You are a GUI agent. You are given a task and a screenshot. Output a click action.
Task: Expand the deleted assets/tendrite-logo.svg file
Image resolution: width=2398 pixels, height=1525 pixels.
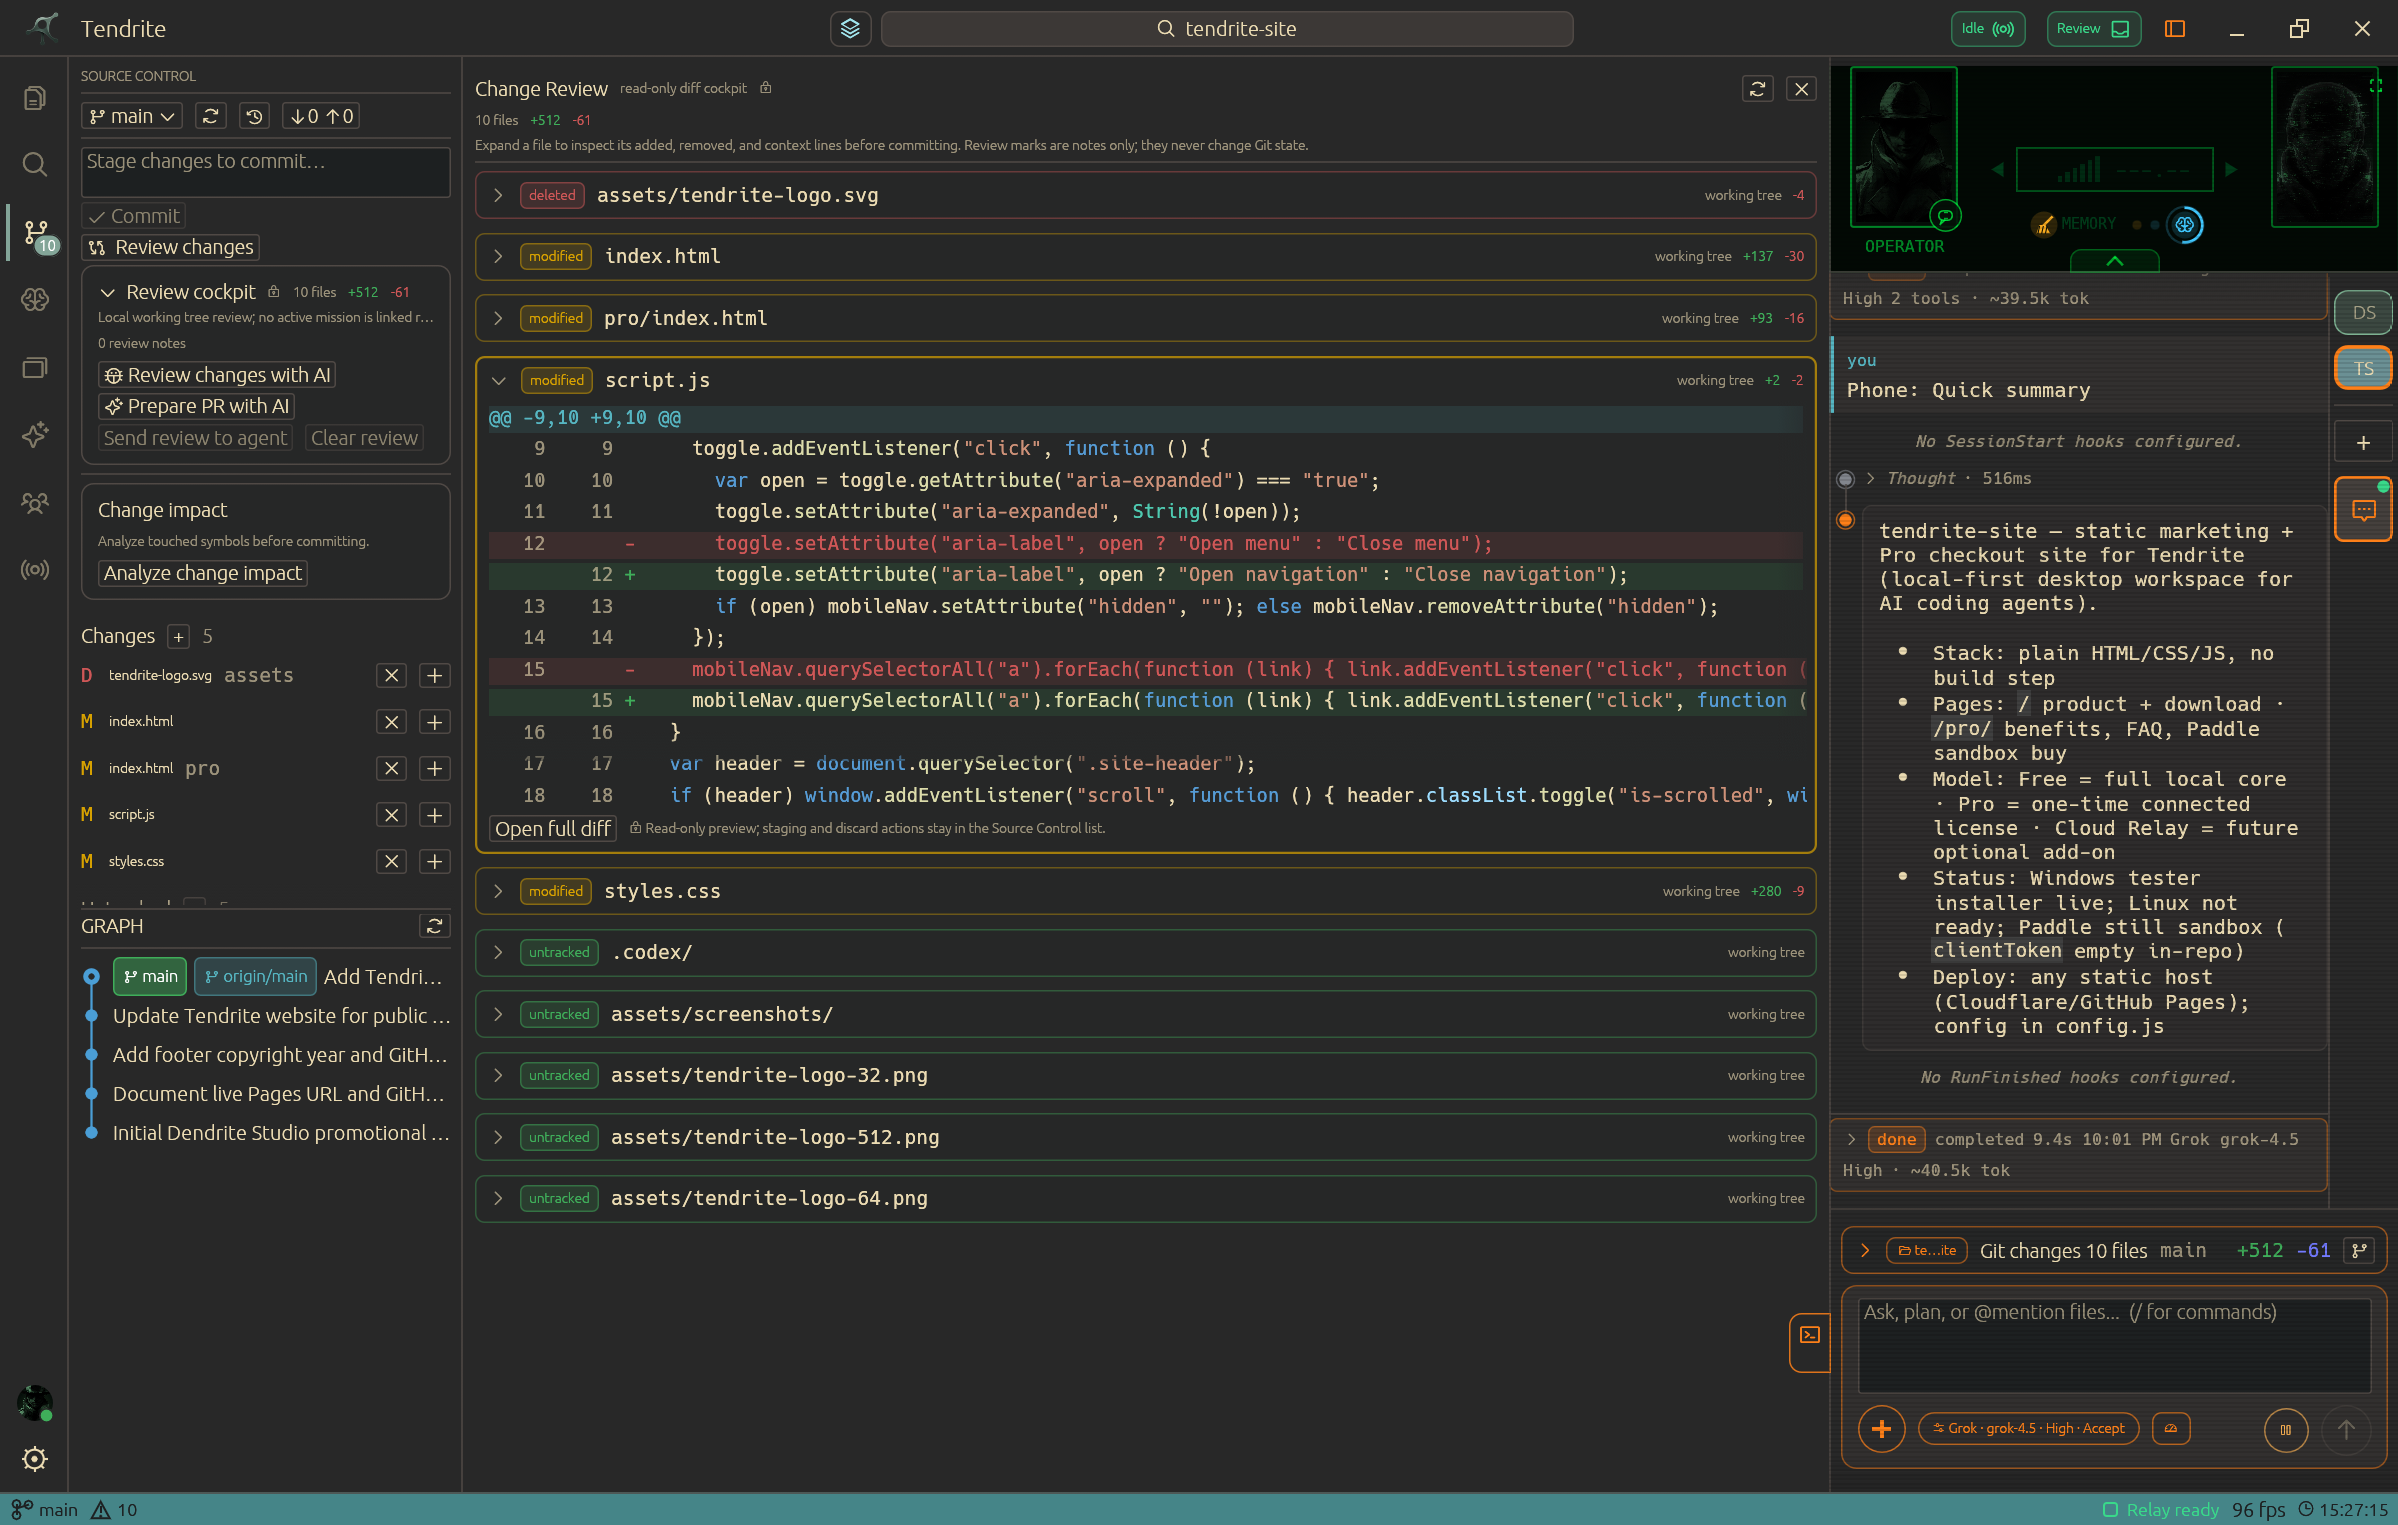[497, 196]
